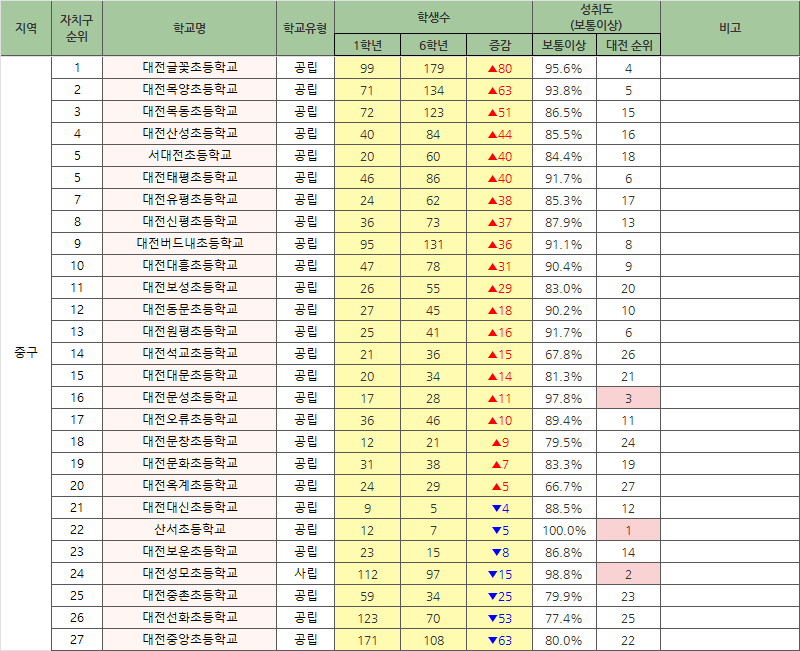Click school name 대전문화초등학교
This screenshot has height=651, width=800.
tap(189, 463)
